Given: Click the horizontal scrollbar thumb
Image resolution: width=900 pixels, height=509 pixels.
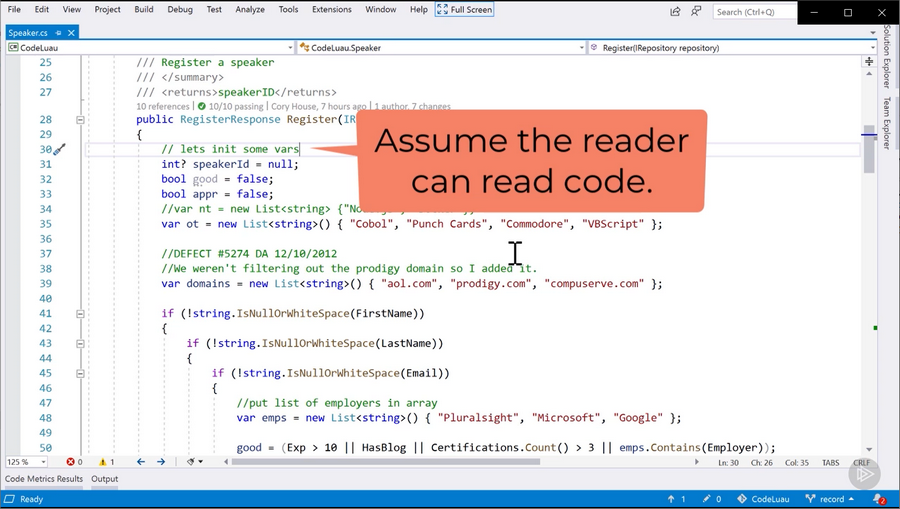Looking at the screenshot, I should tap(386, 461).
